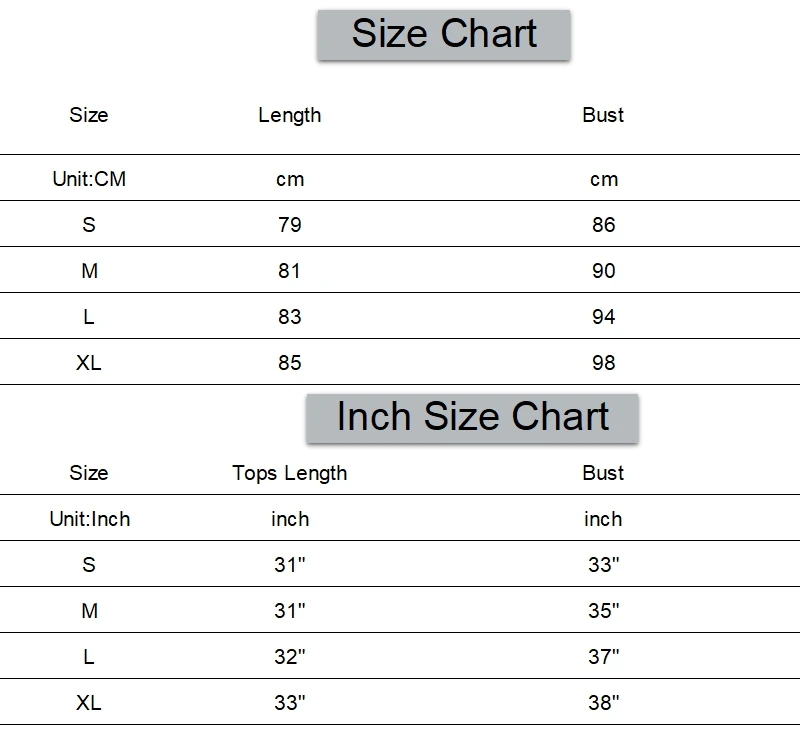Screen dimensions: 800x743
Task: Select the 83 length value for size L
Action: 289,317
